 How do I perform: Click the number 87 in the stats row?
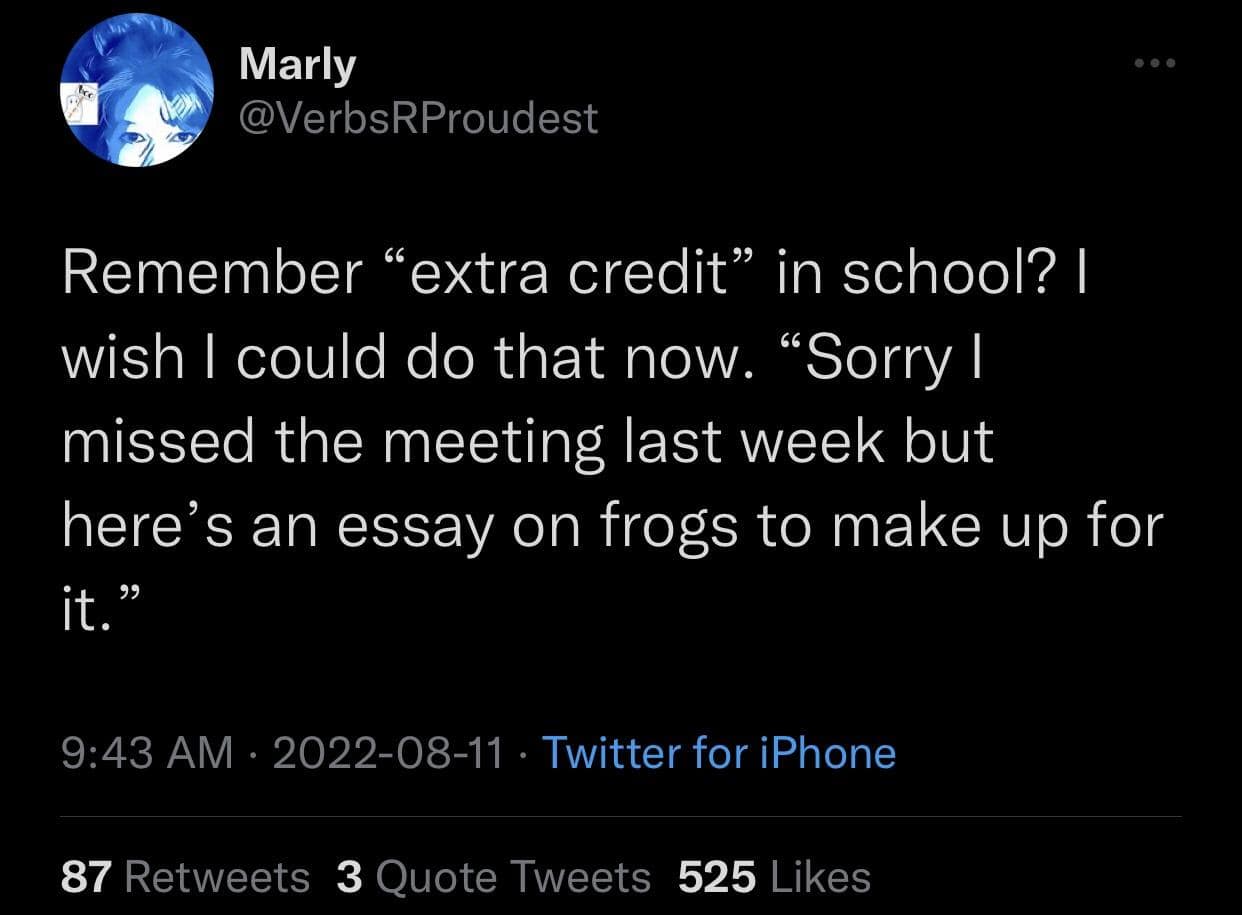pyautogui.click(x=86, y=877)
